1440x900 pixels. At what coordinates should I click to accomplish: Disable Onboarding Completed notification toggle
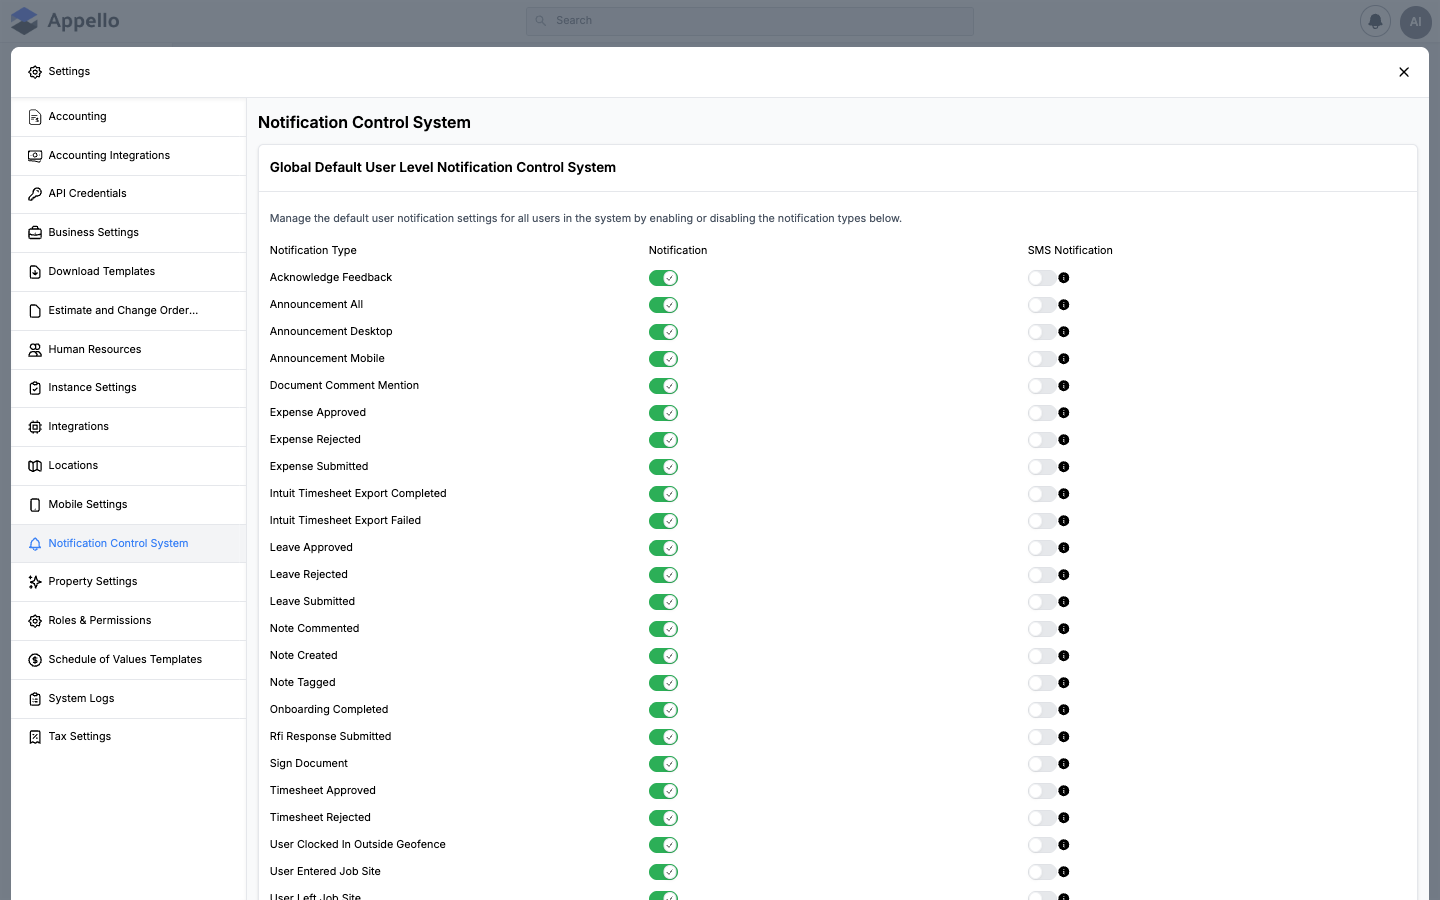[x=663, y=710]
